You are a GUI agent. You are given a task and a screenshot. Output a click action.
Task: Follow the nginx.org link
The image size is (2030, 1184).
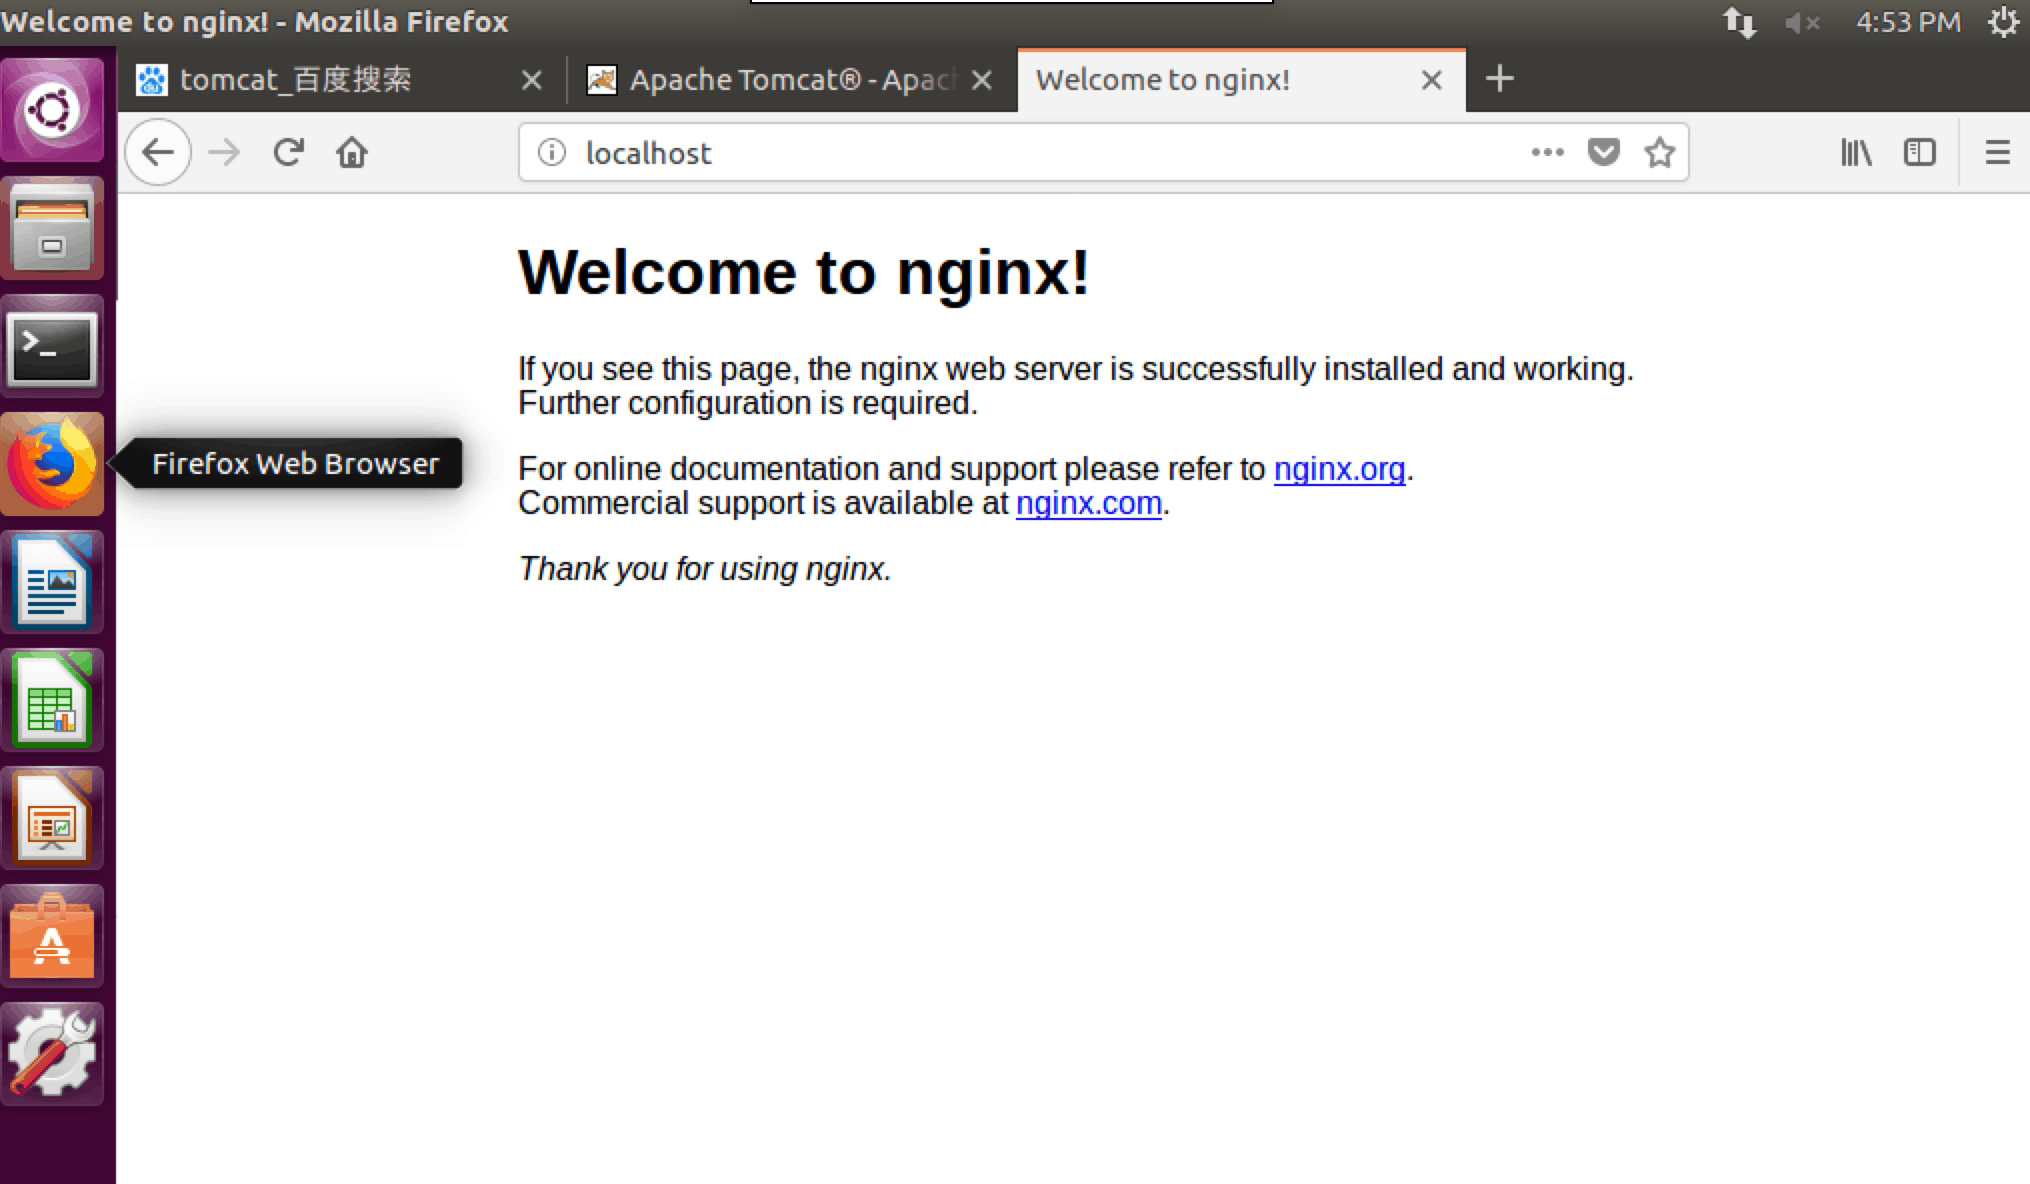point(1339,469)
